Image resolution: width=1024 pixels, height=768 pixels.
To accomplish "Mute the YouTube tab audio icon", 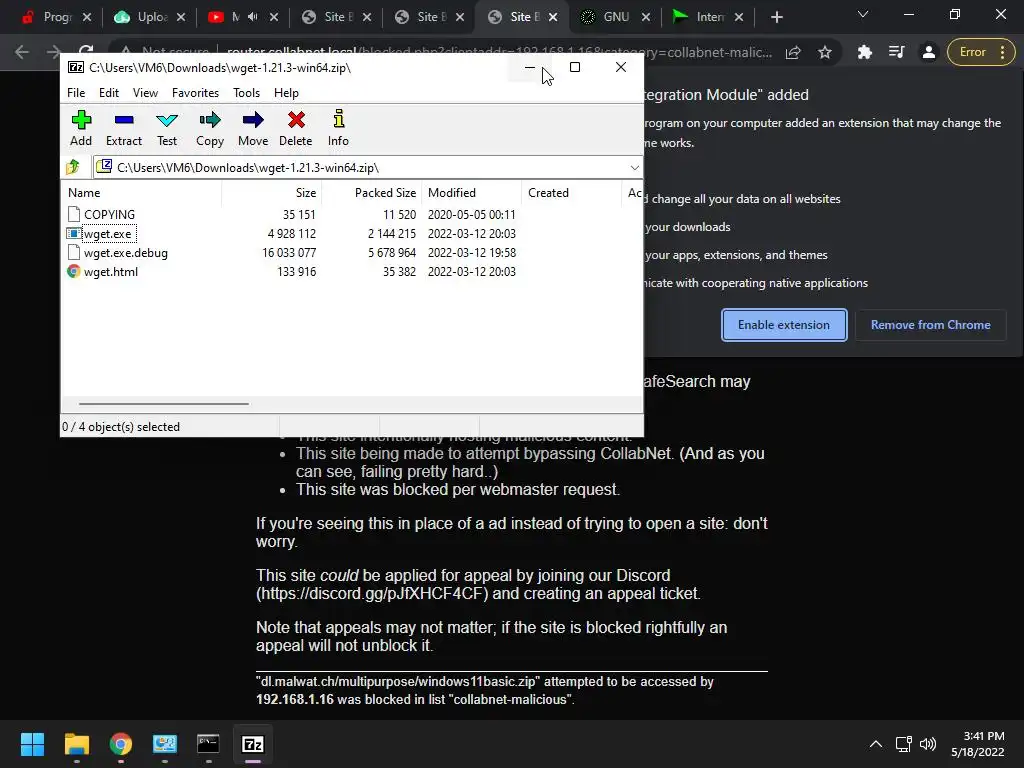I will coord(253,17).
